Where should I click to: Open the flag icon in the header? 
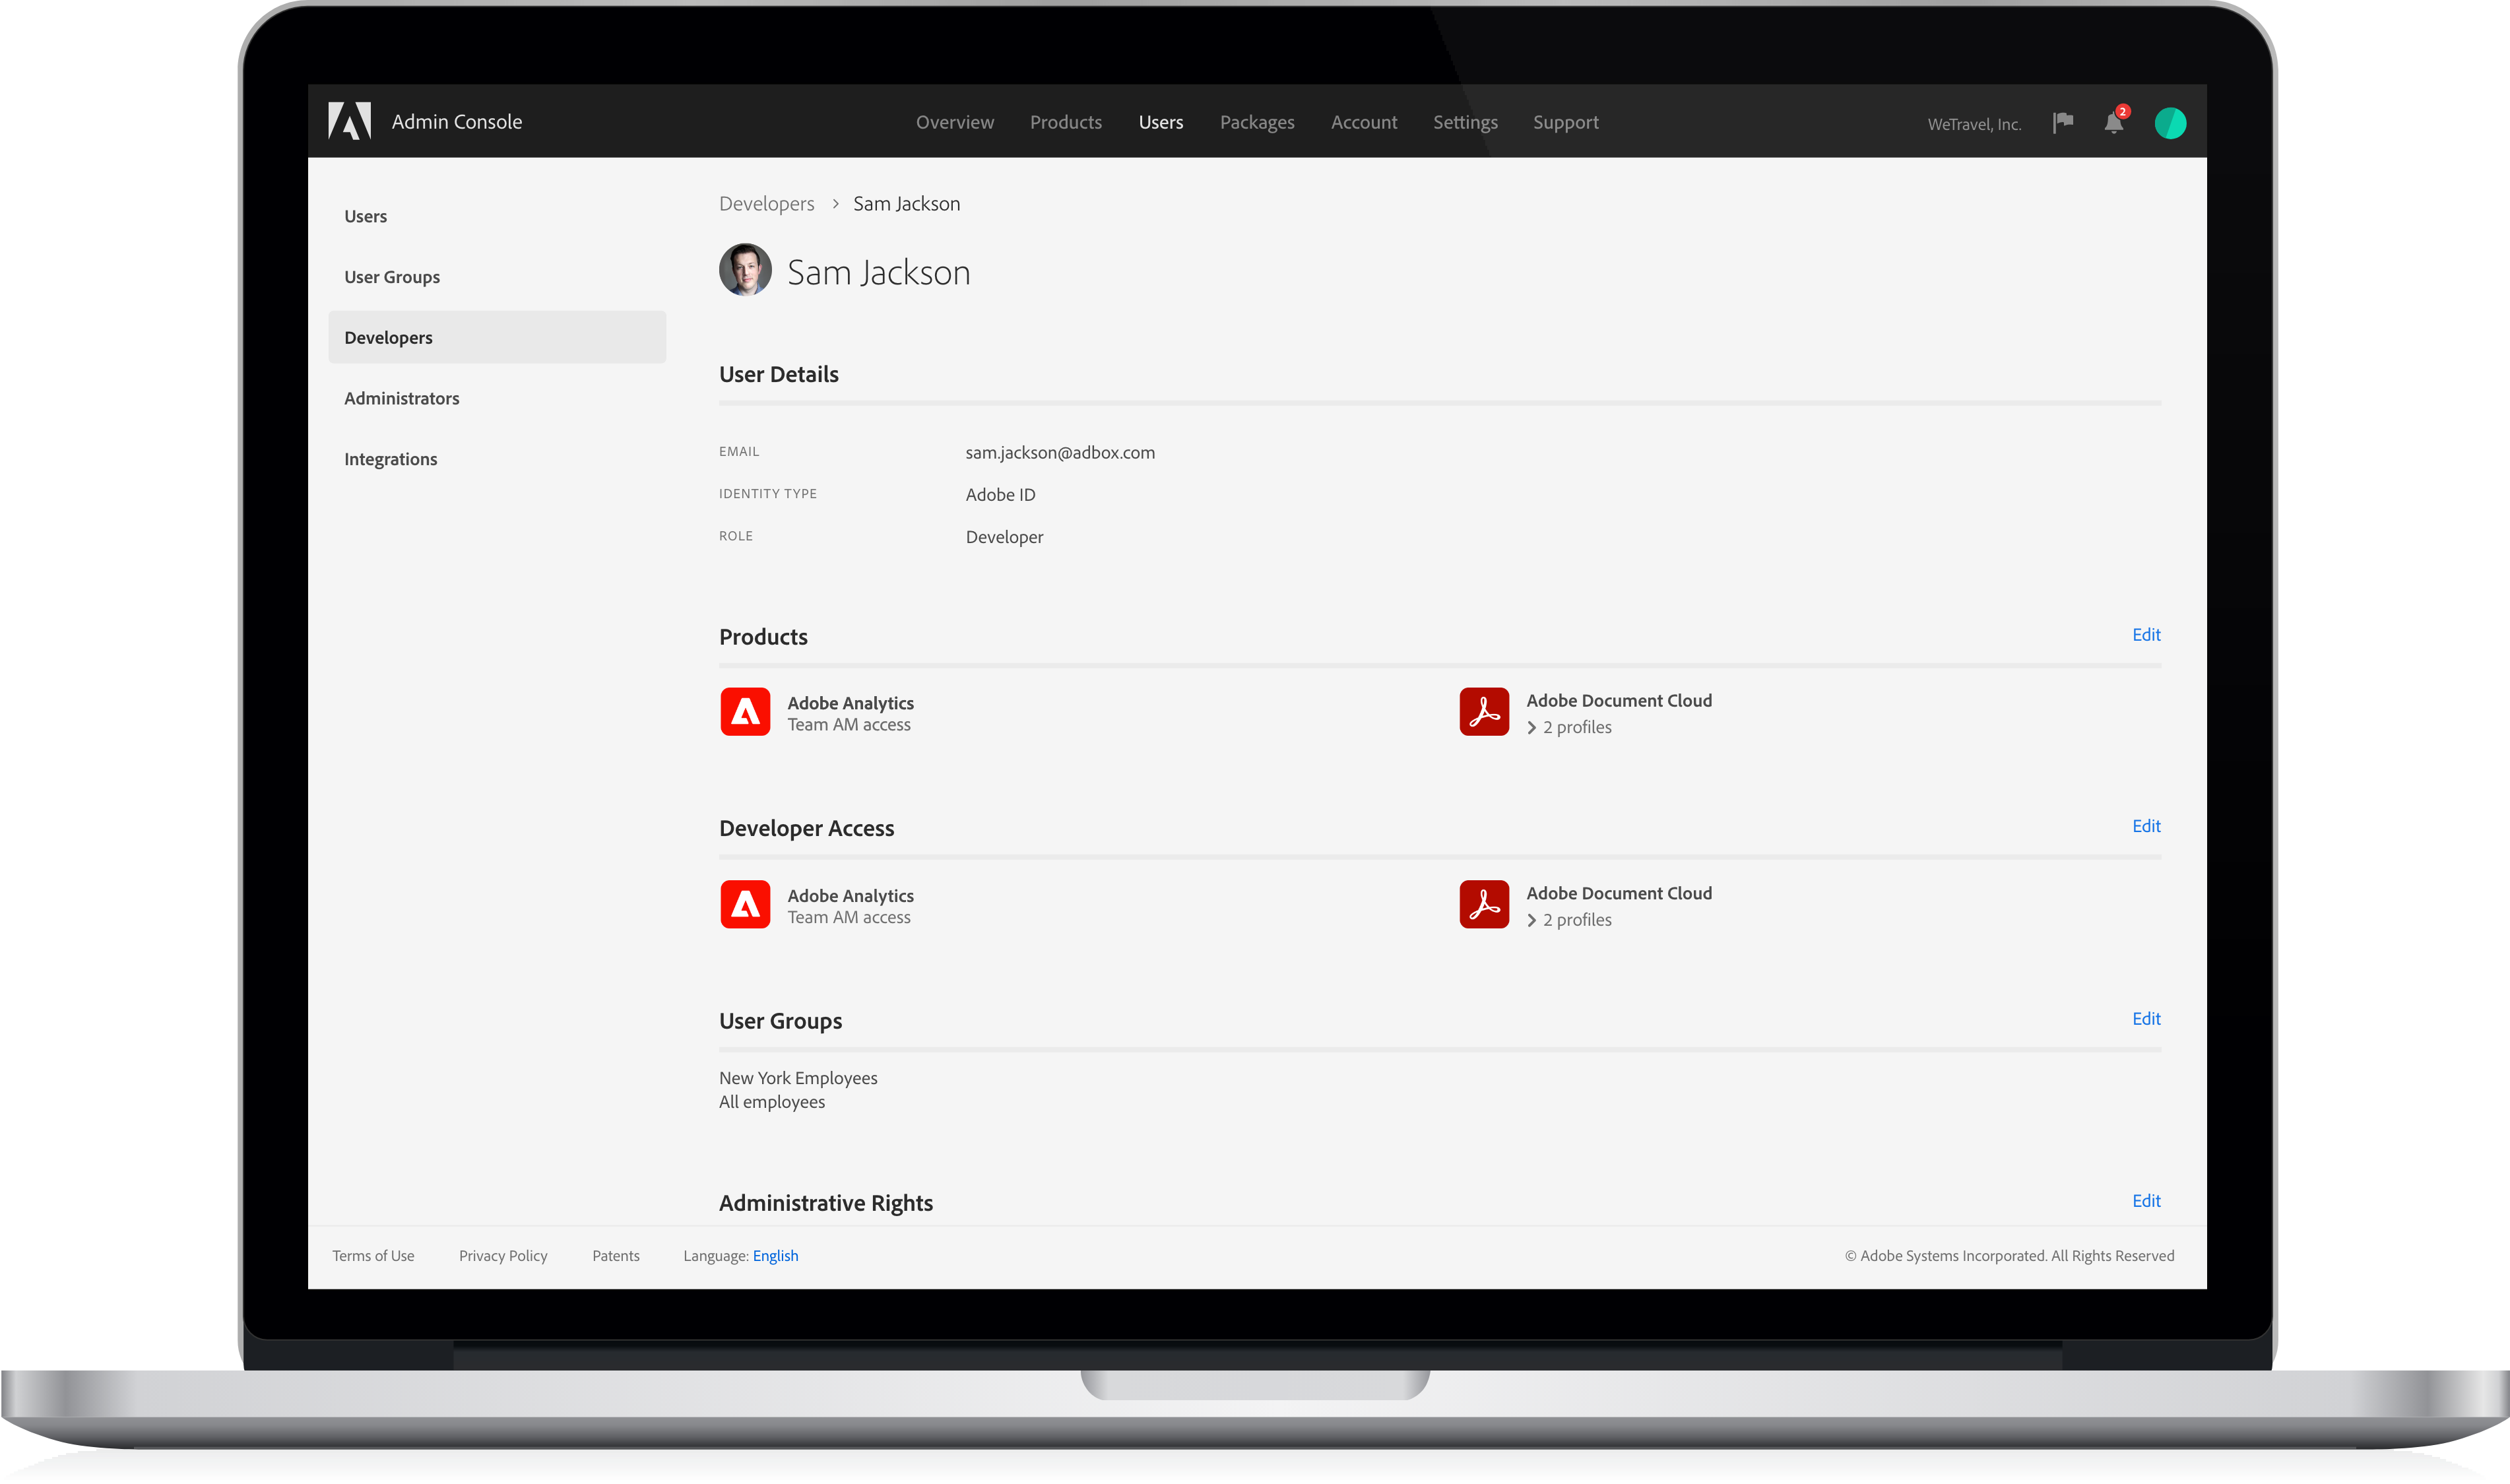2063,122
